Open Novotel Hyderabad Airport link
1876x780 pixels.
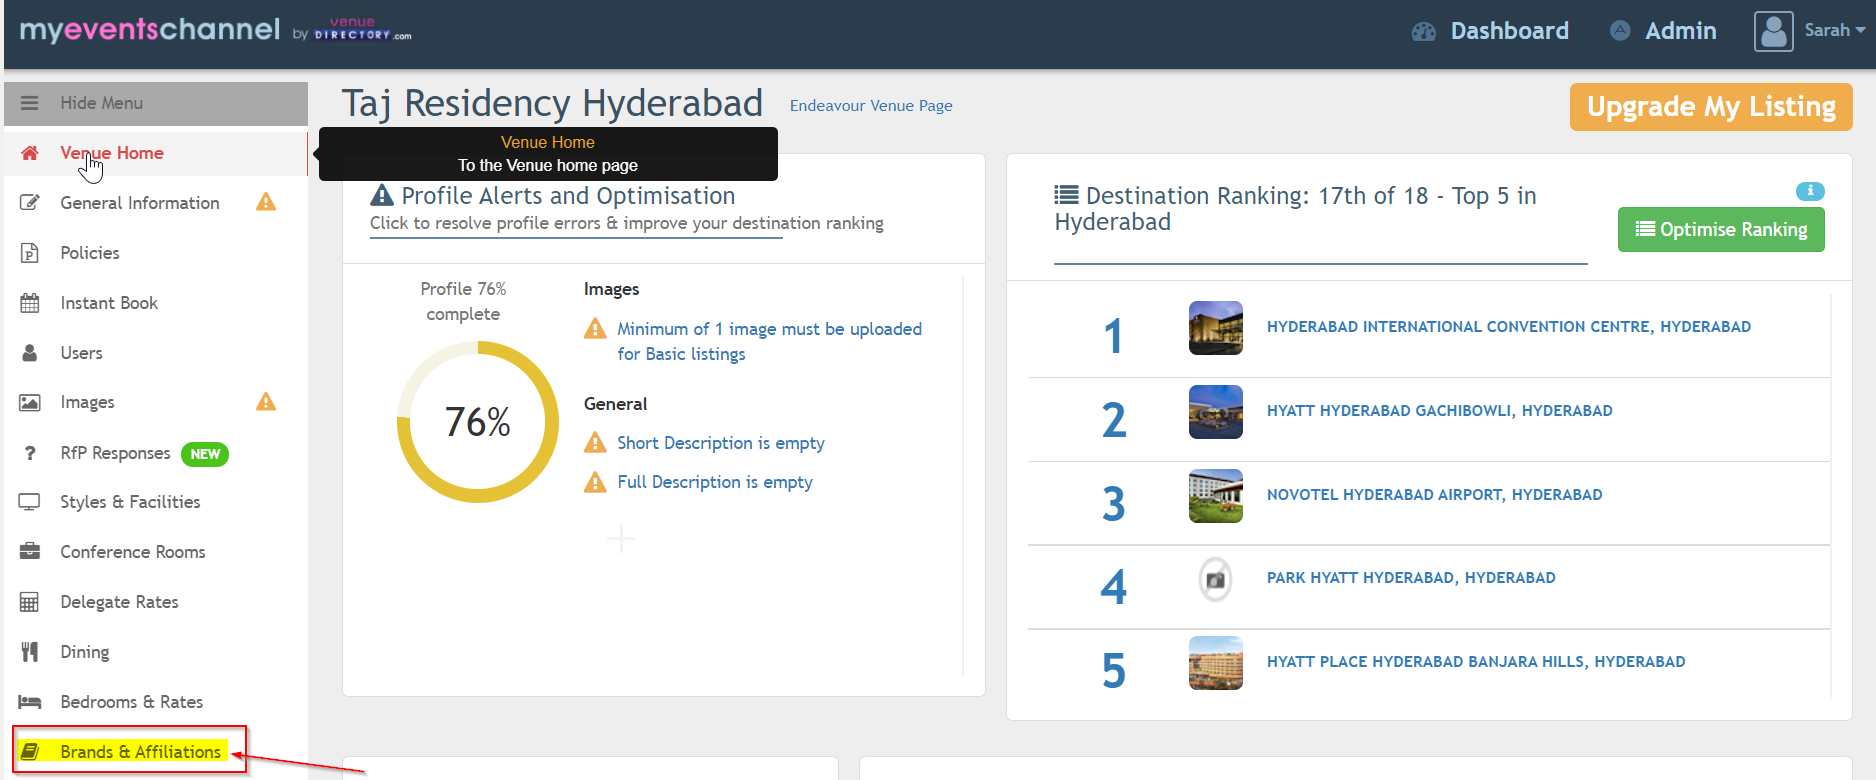pyautogui.click(x=1435, y=495)
